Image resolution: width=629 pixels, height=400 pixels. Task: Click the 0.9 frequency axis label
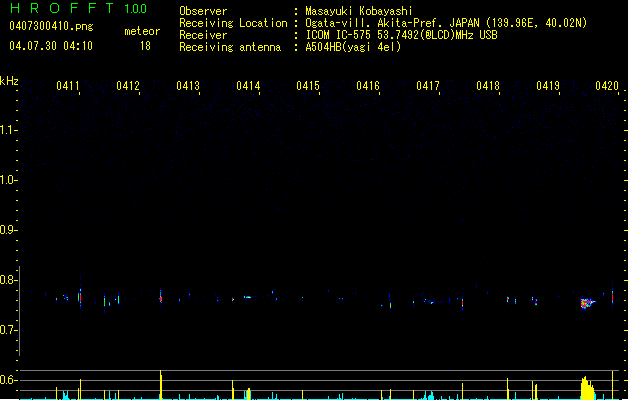[x=7, y=230]
